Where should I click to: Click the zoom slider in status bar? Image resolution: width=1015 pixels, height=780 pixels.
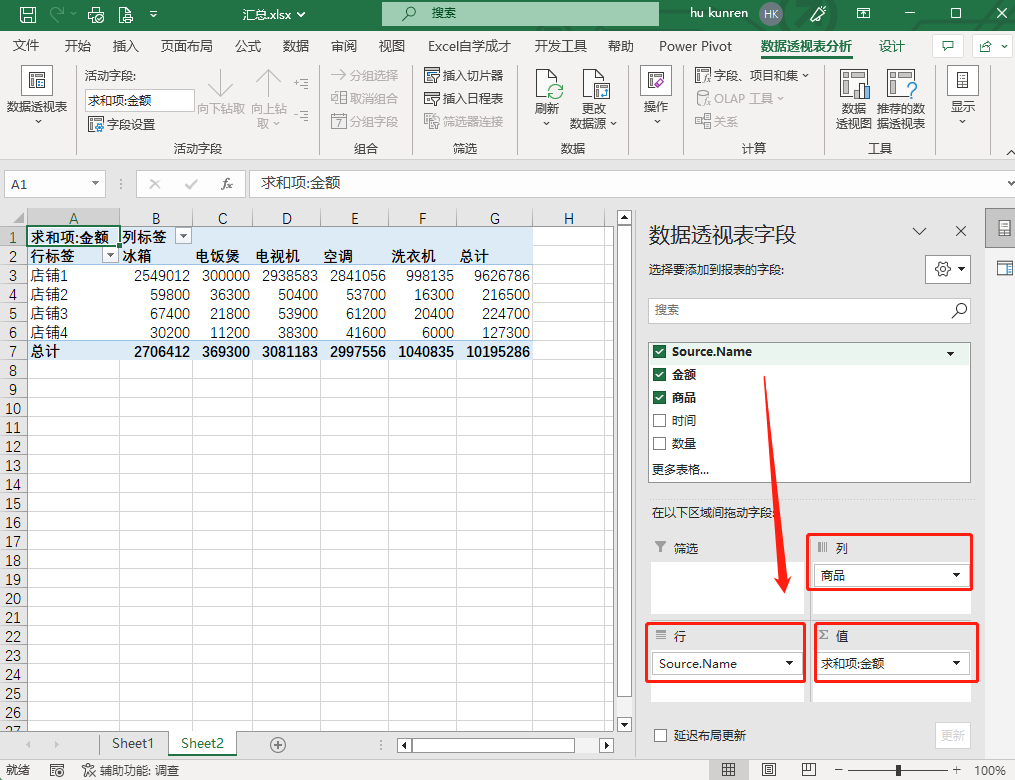(x=898, y=770)
